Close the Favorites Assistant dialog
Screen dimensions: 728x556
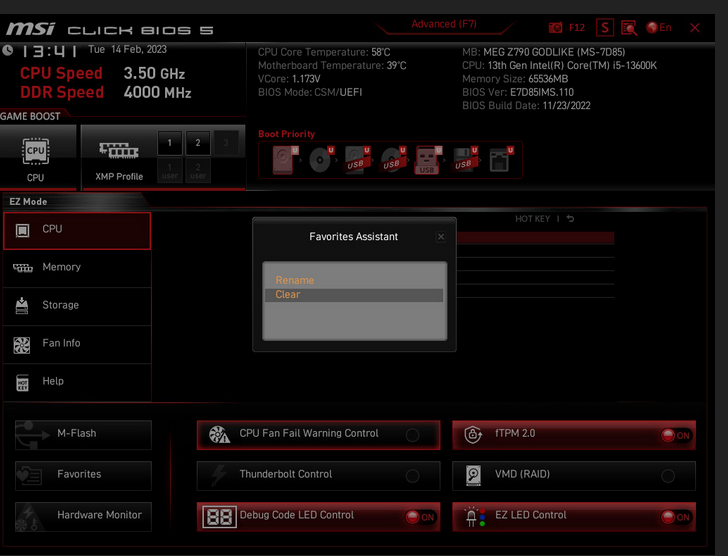coord(441,237)
